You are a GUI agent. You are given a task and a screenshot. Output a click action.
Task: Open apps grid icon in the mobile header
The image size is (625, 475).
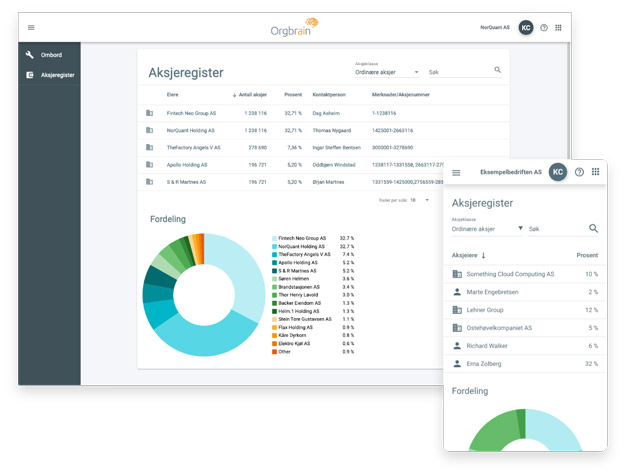click(595, 173)
